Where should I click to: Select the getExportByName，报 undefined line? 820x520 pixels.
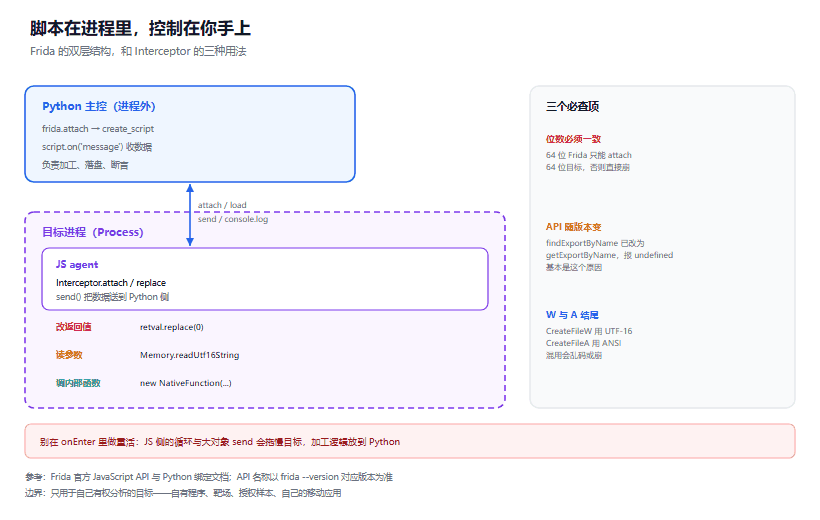[x=609, y=255]
